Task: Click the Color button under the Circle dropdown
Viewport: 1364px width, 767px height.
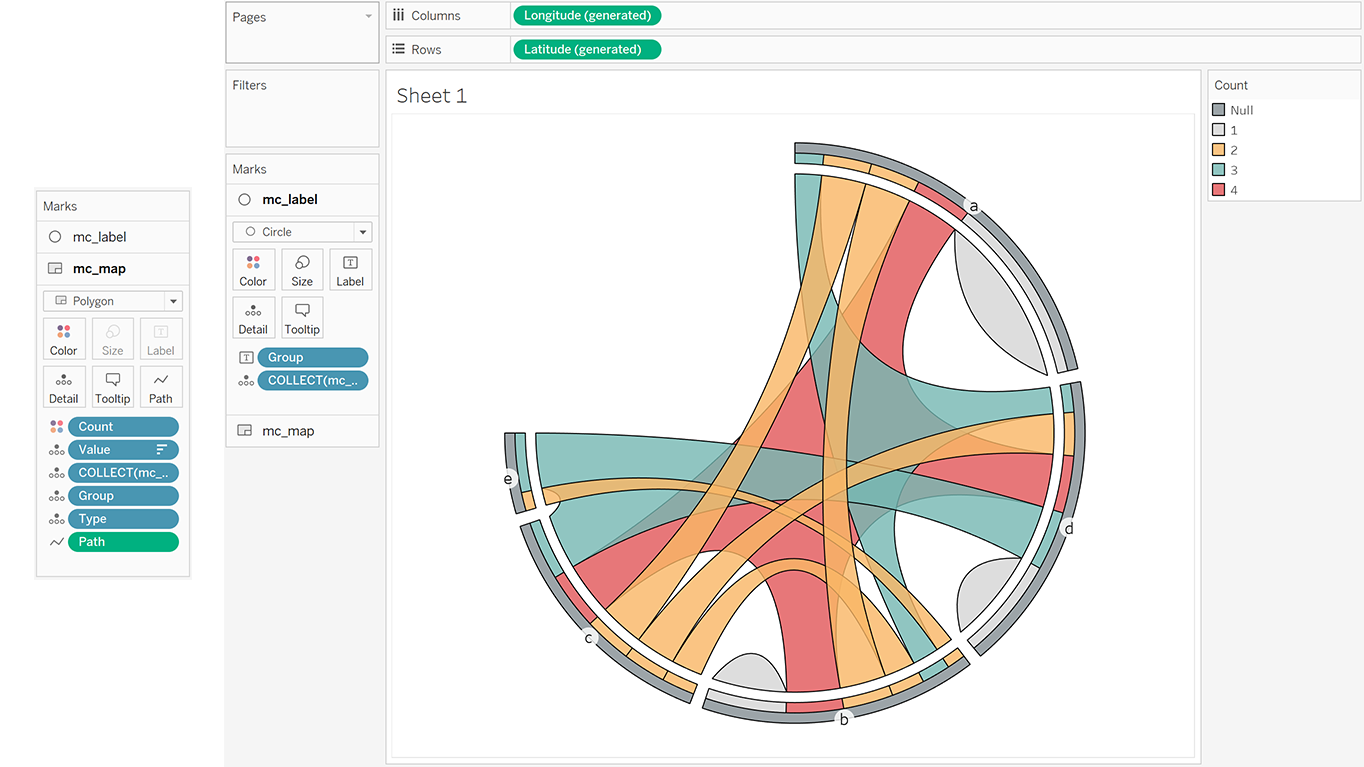Action: (253, 270)
